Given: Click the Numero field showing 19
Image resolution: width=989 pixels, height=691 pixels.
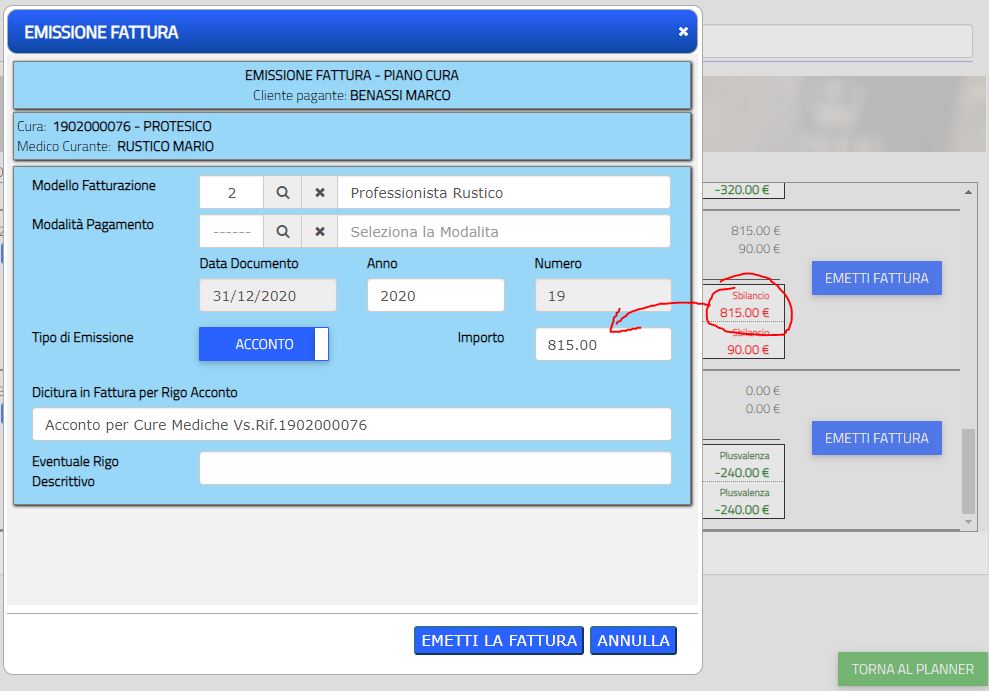Looking at the screenshot, I should [x=602, y=296].
